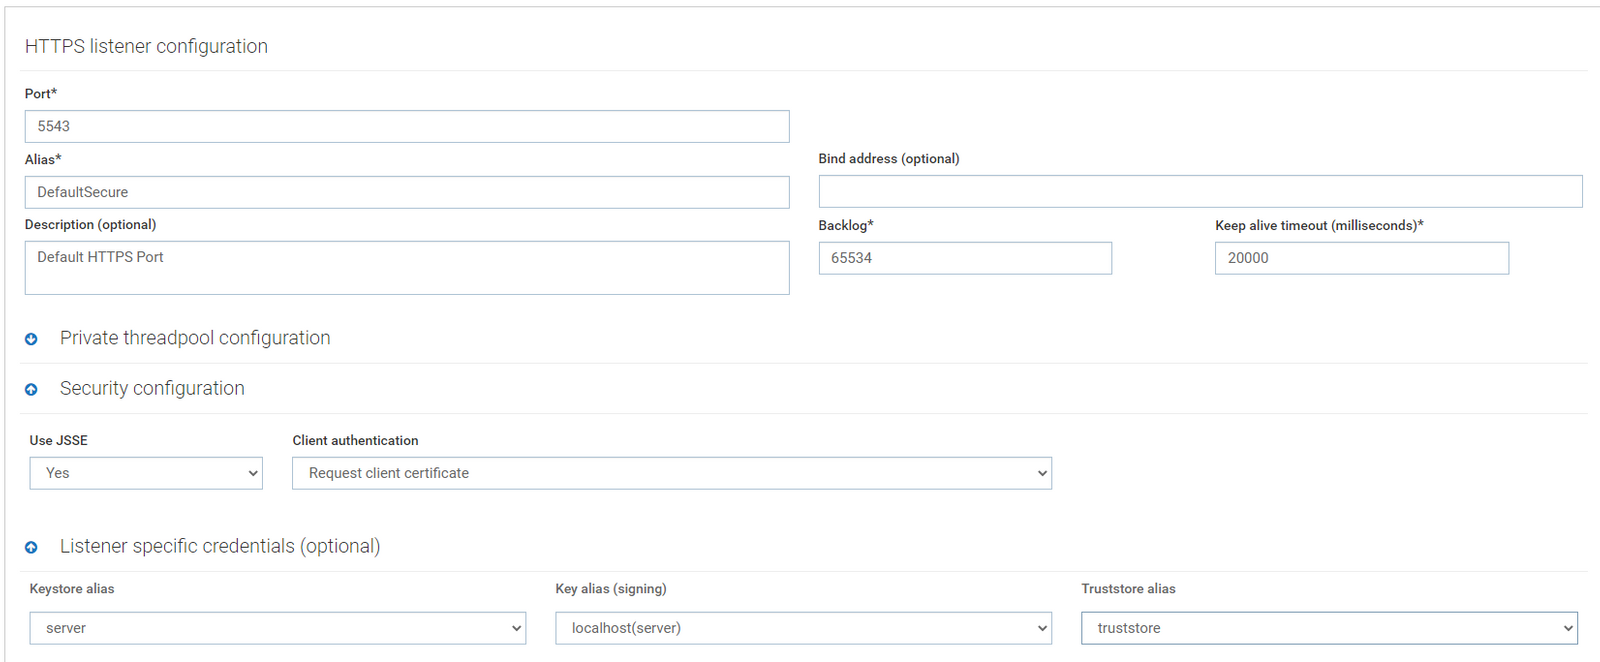Click into the Port input field
Image resolution: width=1600 pixels, height=662 pixels.
(x=407, y=126)
